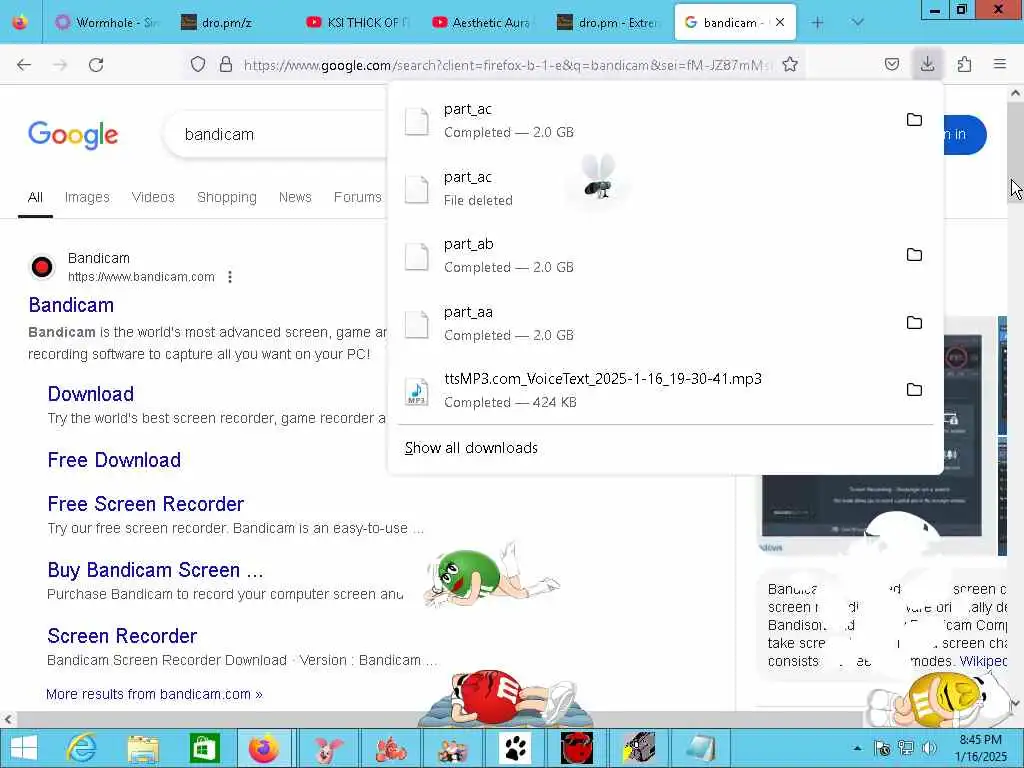The image size is (1024, 768).
Task: Switch to the Aesthetic Aura tab
Action: (x=484, y=22)
